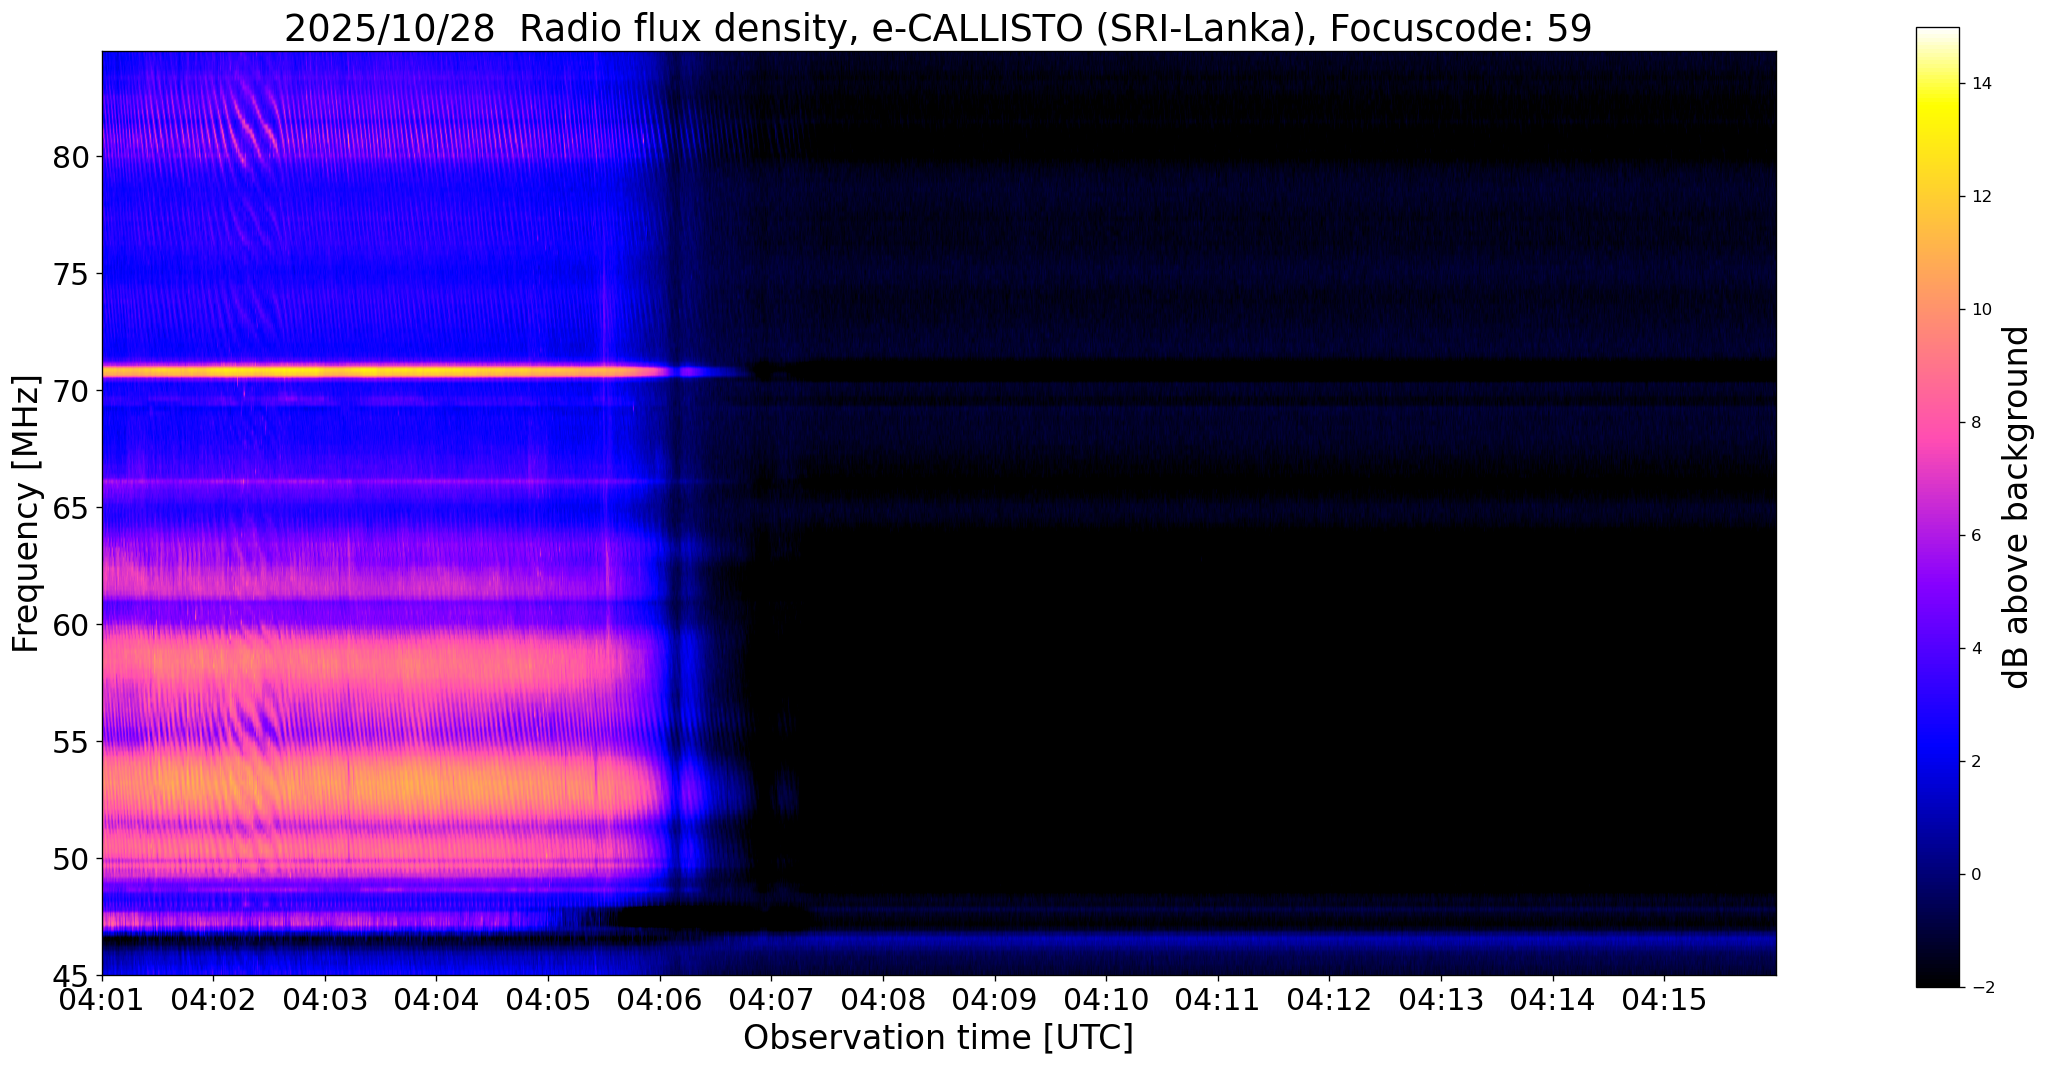Click the x-axis tick label 04:09

(x=994, y=1001)
